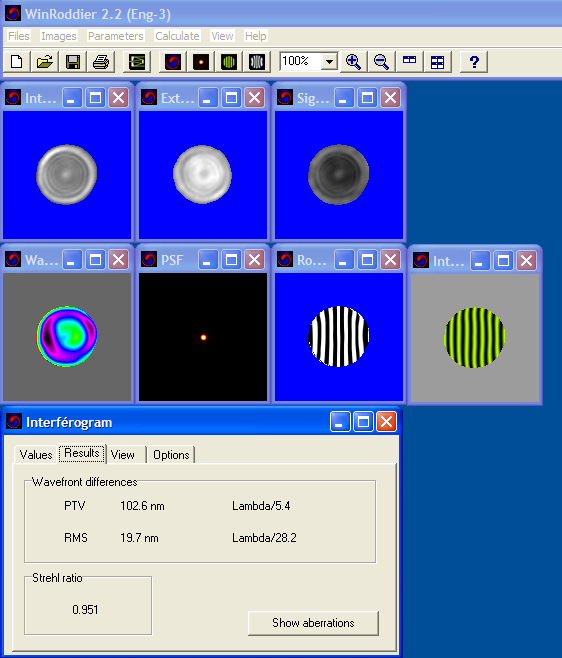Click the Help question mark icon
This screenshot has width=562, height=658.
[x=474, y=62]
